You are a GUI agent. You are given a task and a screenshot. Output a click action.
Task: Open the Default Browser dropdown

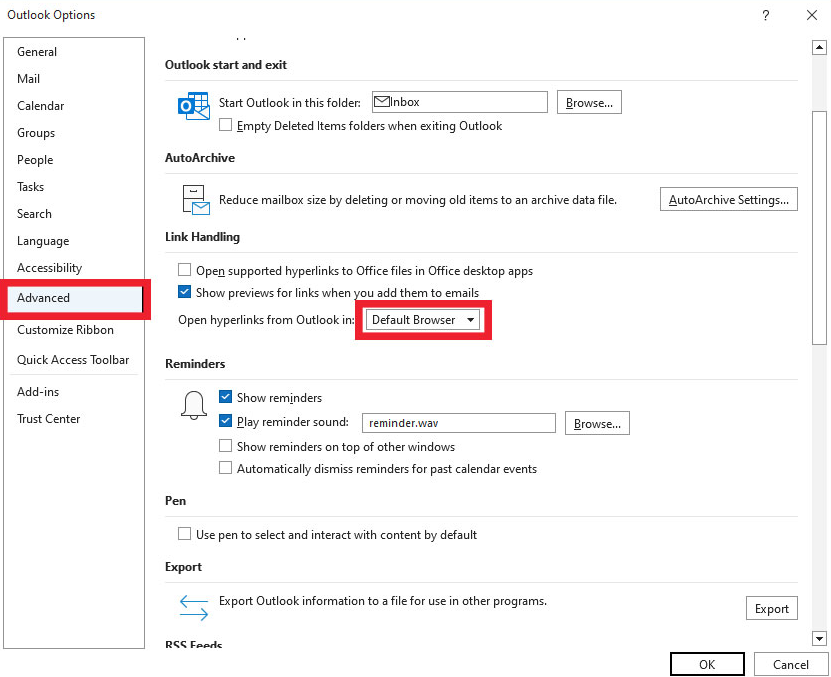click(x=422, y=320)
